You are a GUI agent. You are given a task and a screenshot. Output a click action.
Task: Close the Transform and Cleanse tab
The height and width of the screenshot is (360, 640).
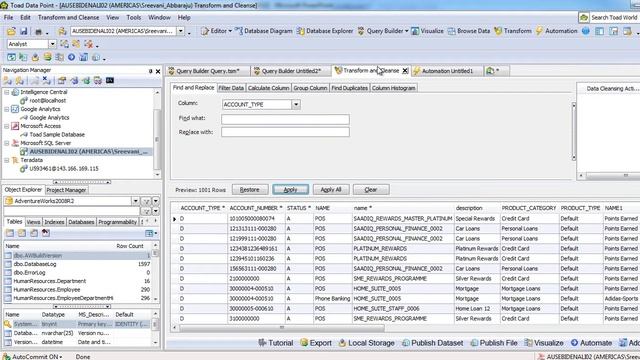pos(405,71)
